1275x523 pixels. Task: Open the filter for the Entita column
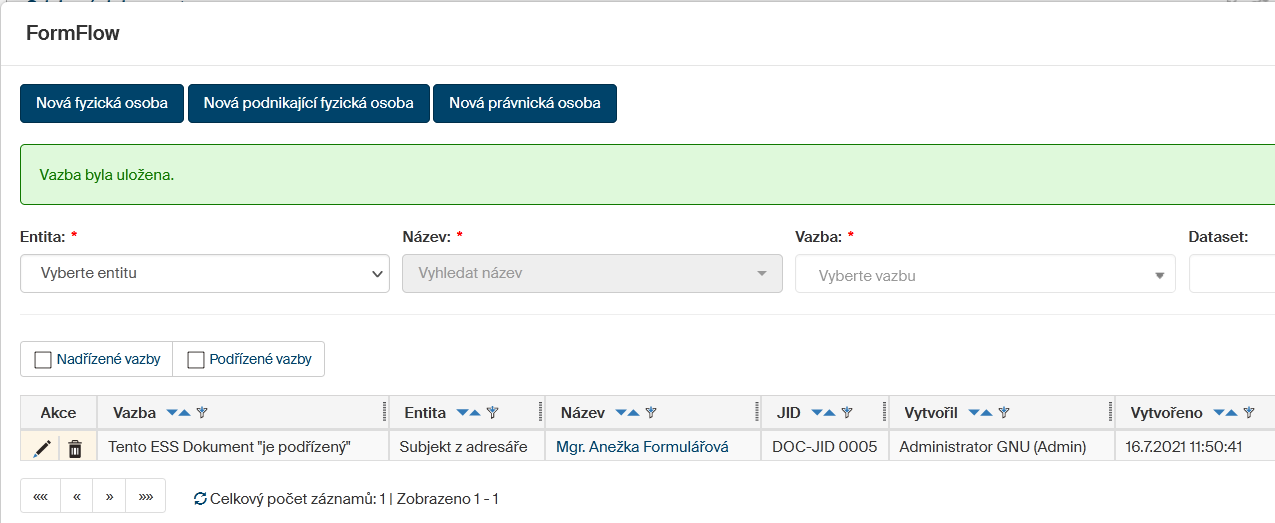point(492,413)
